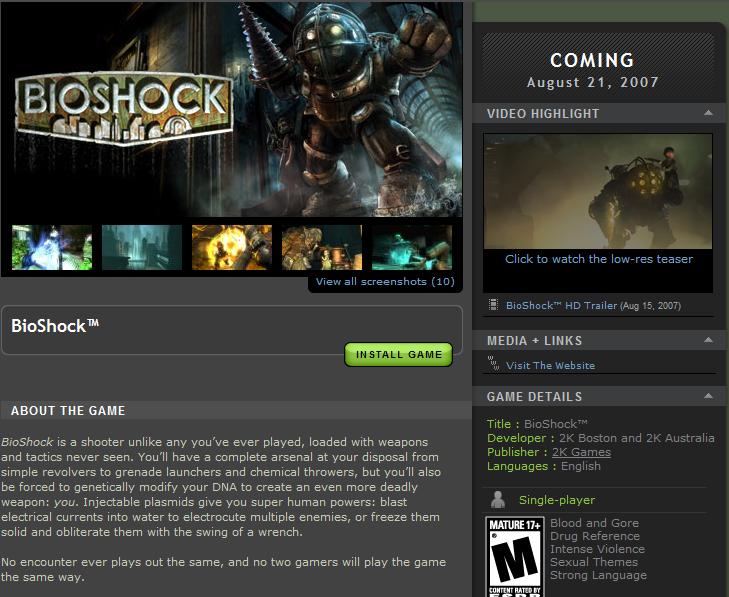Click the film strip icon beside HD Trailer

coord(493,305)
